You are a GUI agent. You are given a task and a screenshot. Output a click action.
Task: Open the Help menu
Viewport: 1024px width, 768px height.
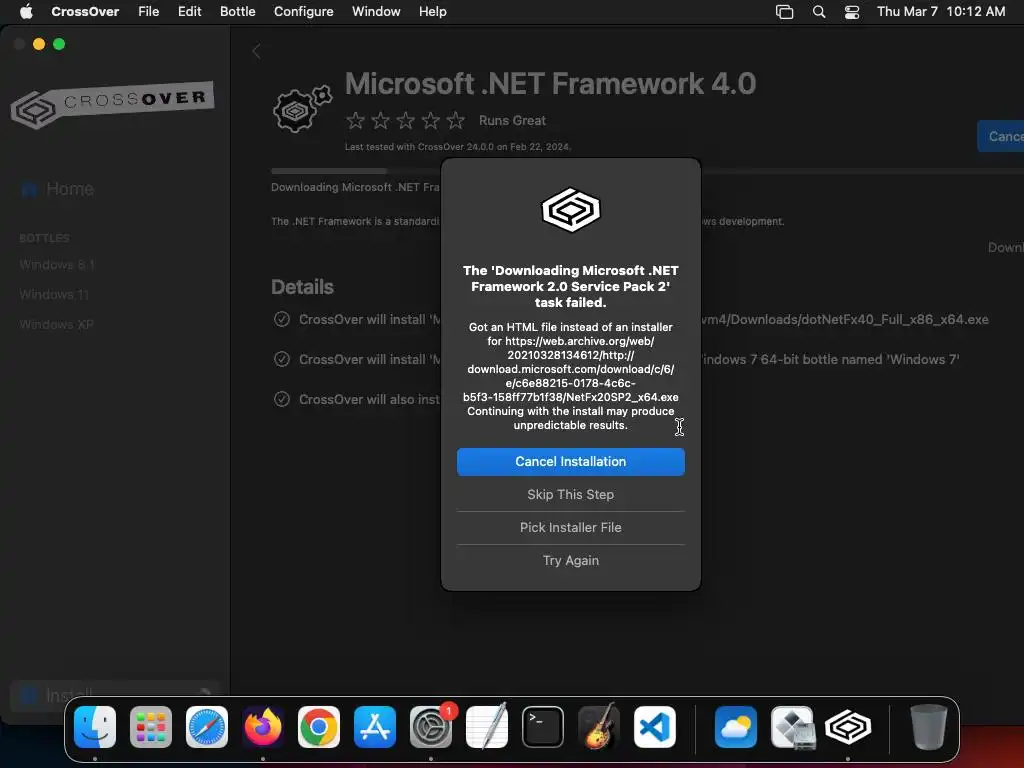coord(432,11)
